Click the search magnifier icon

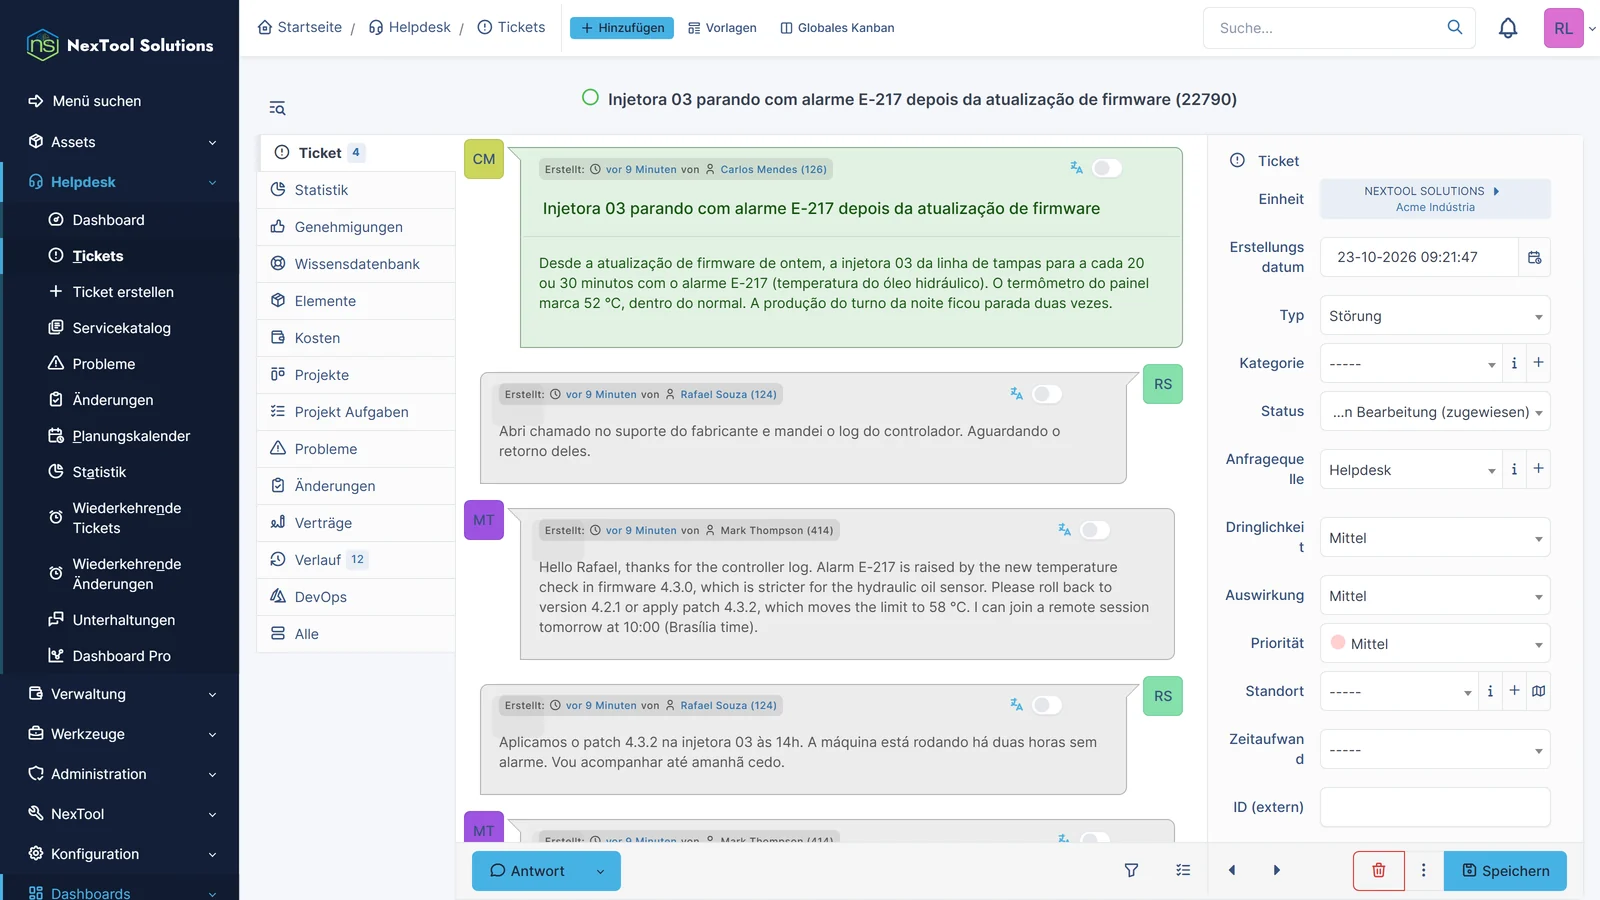pos(1455,27)
